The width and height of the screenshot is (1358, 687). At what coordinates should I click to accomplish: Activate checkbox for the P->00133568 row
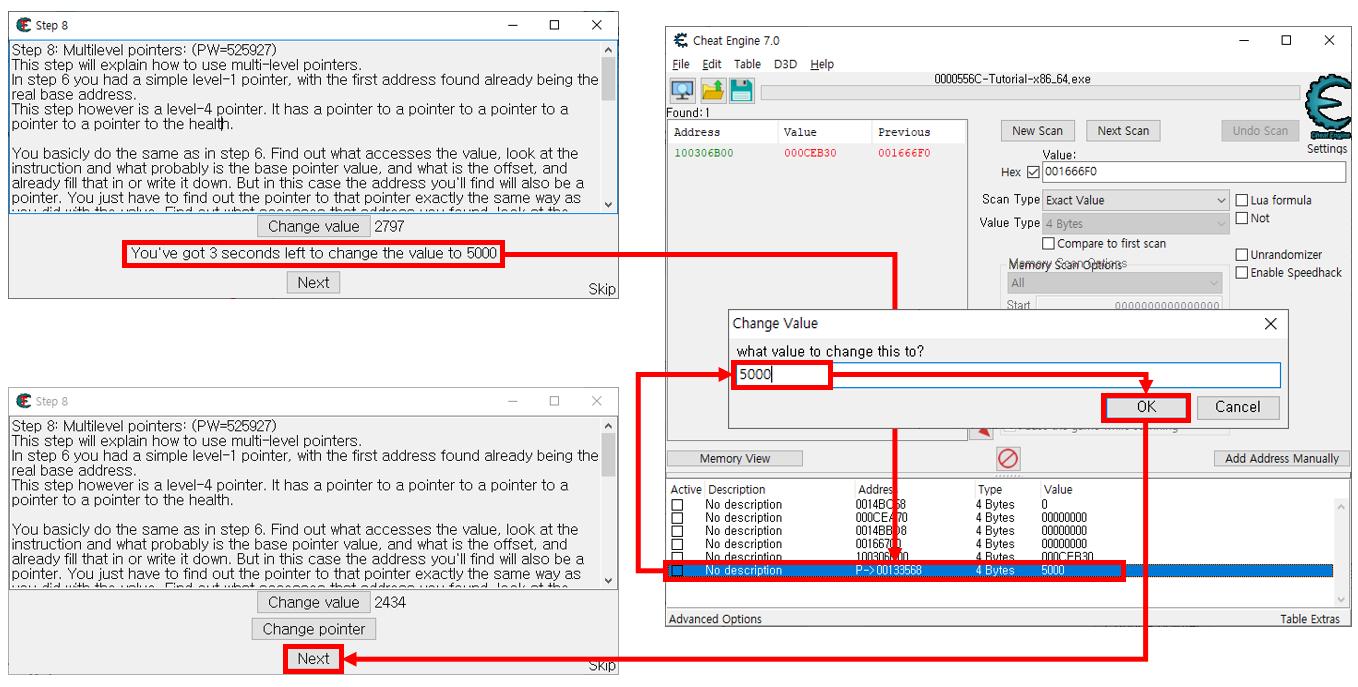[677, 571]
